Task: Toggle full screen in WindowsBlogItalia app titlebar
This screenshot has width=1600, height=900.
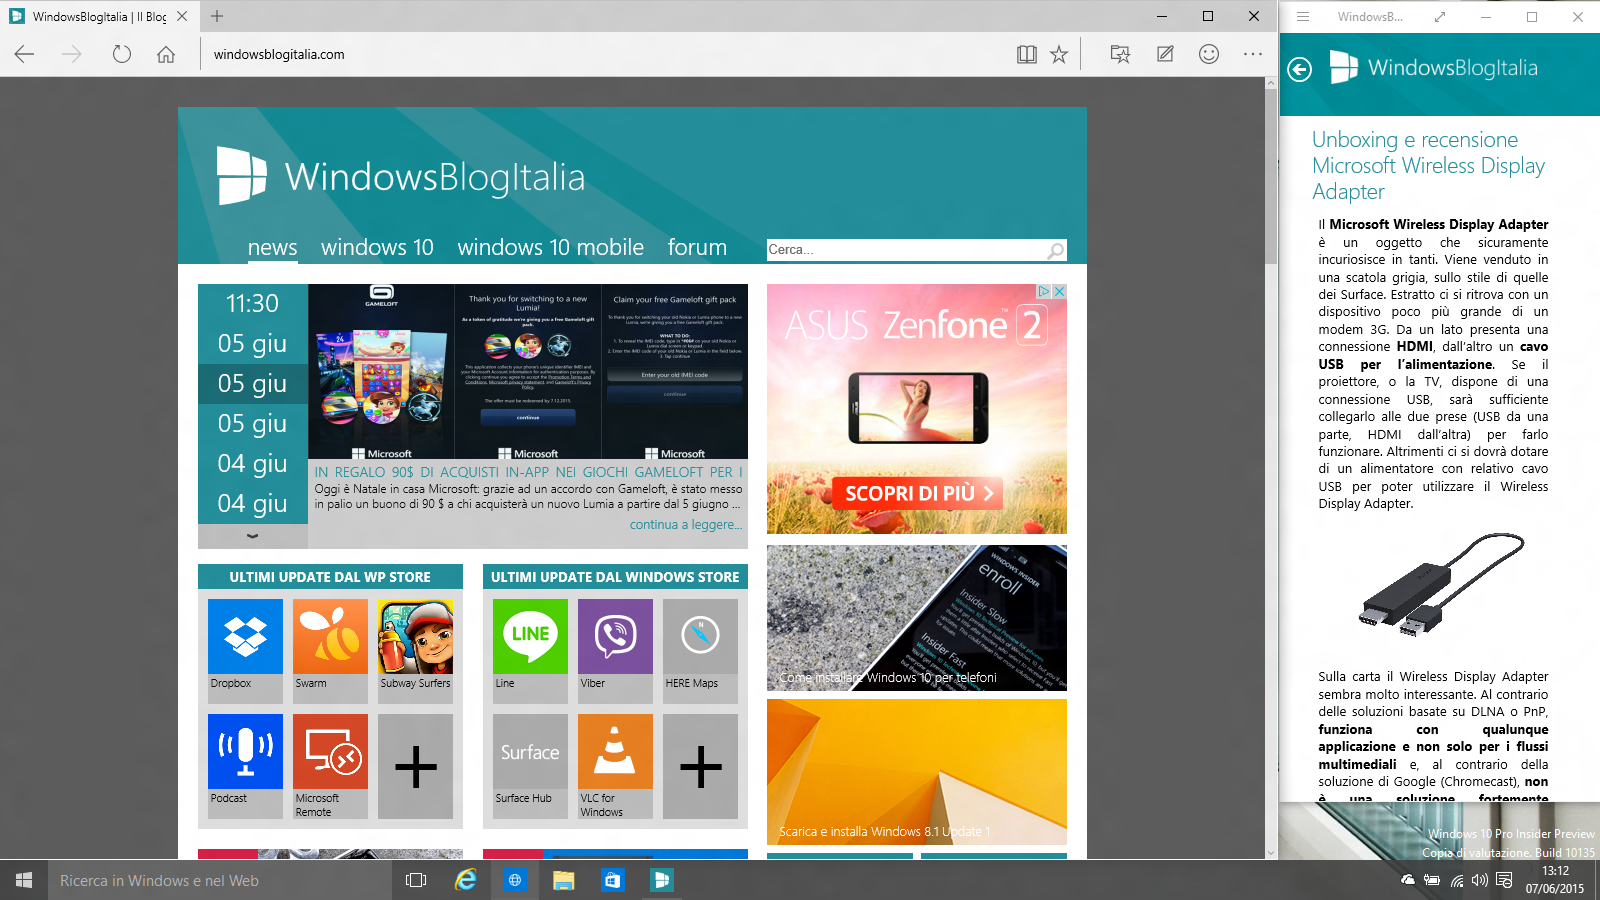Action: (x=1440, y=17)
